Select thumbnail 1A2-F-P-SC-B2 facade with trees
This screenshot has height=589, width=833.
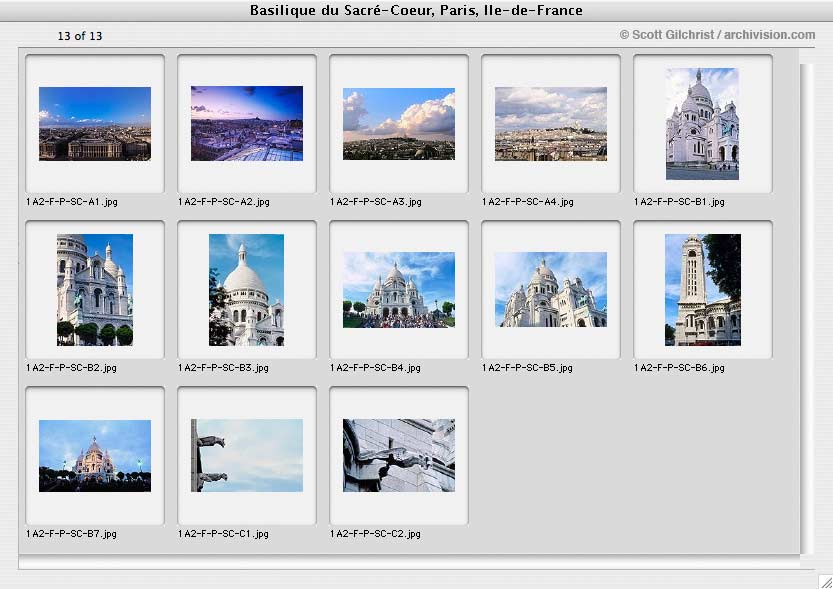point(95,290)
